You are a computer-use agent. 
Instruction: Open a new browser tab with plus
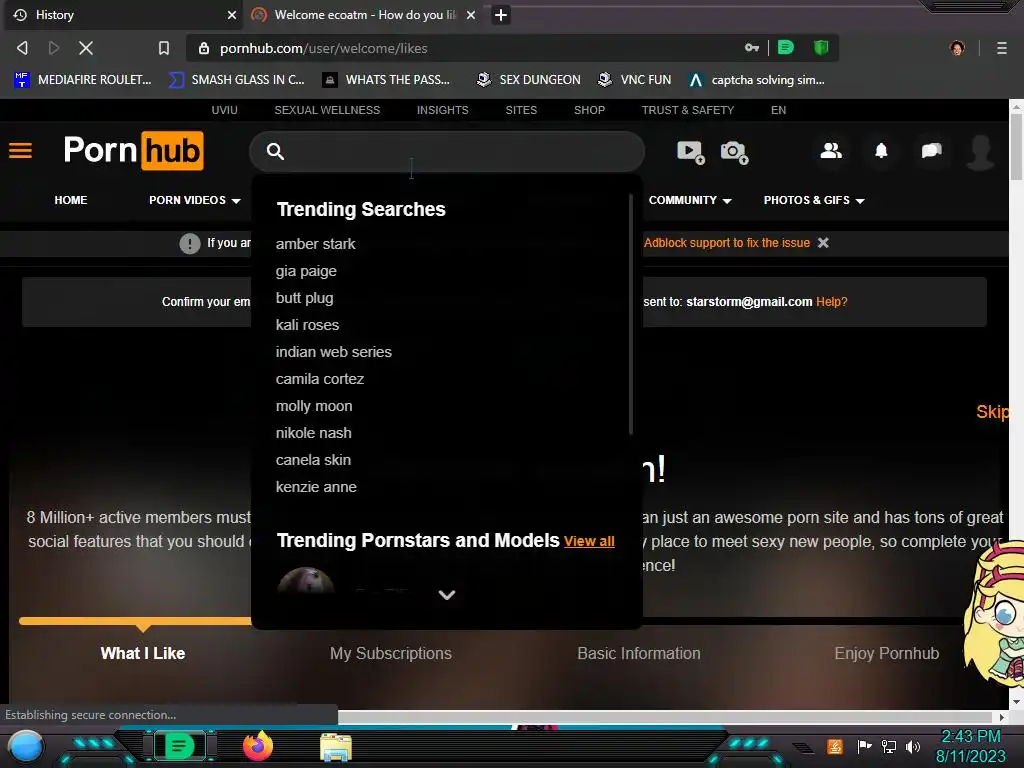coord(501,14)
